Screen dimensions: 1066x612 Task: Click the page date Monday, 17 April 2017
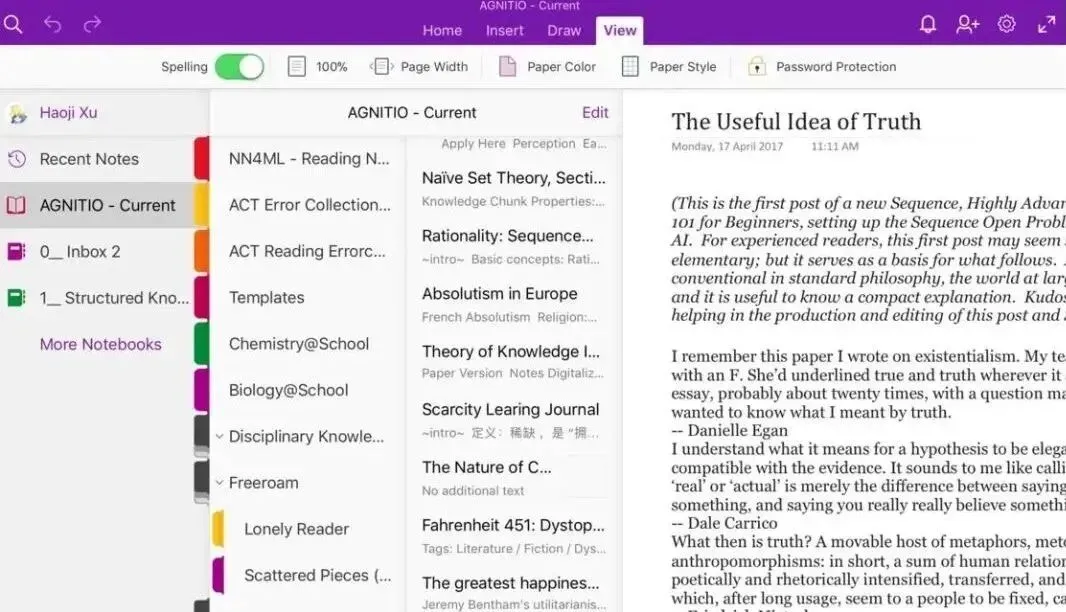(x=727, y=146)
